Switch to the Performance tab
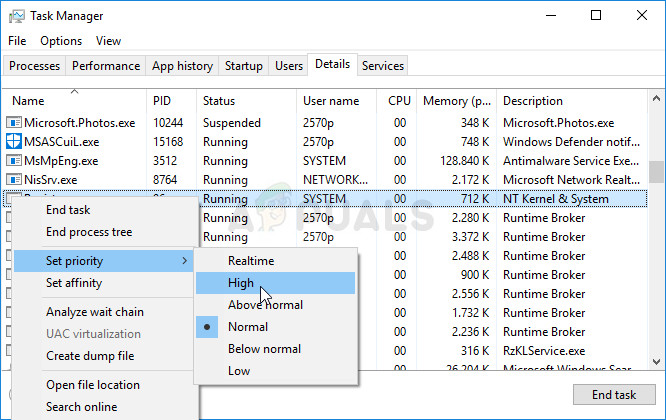The width and height of the screenshot is (666, 420). [x=106, y=66]
